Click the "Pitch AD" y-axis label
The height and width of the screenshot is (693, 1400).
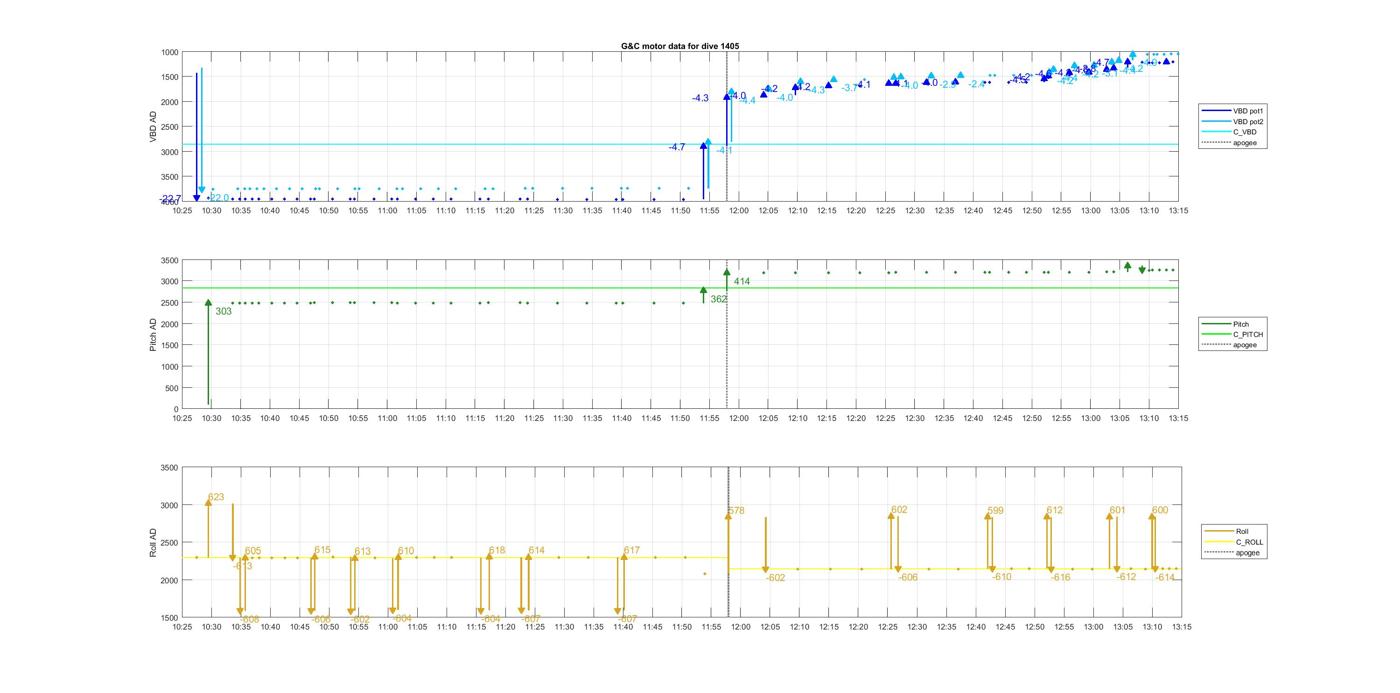pyautogui.click(x=154, y=334)
